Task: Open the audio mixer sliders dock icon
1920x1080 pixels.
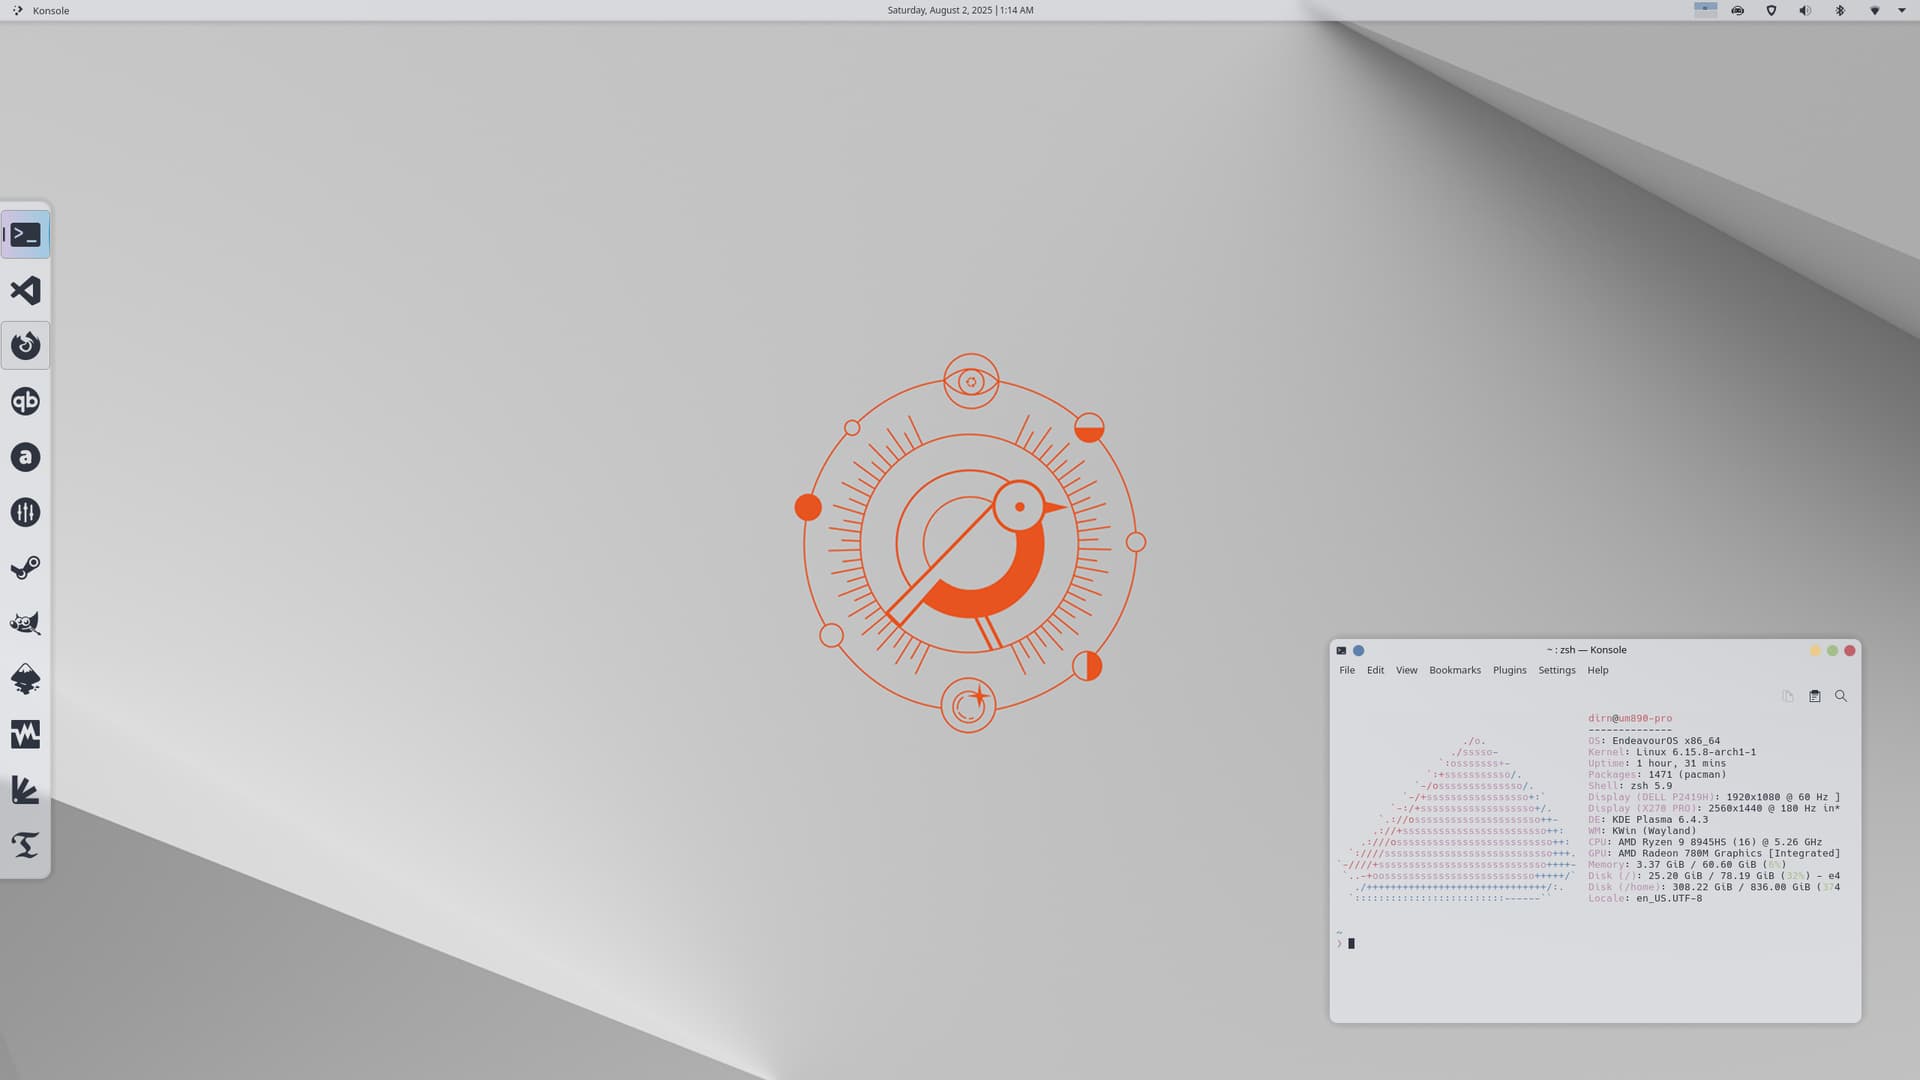Action: [x=25, y=512]
